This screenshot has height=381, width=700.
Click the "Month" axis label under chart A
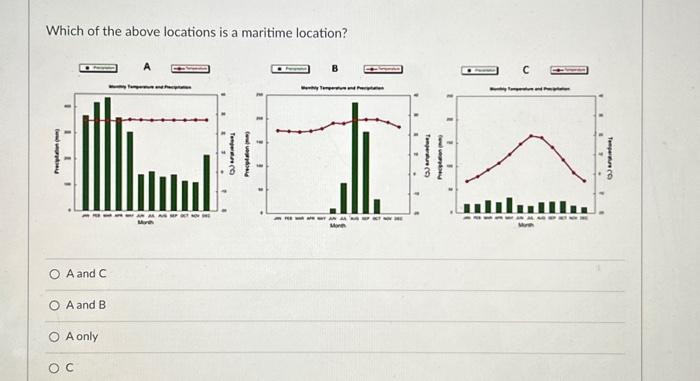[146, 222]
